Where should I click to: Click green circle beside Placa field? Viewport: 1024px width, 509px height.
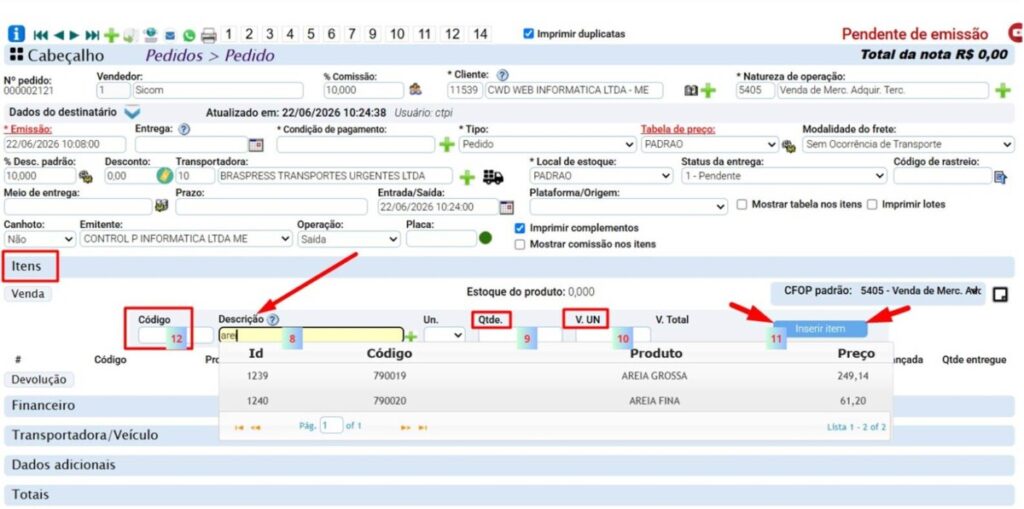pos(485,238)
